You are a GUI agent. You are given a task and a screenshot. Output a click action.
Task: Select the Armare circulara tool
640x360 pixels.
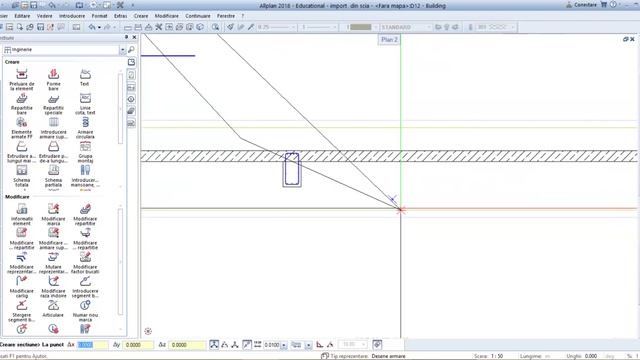tap(85, 128)
